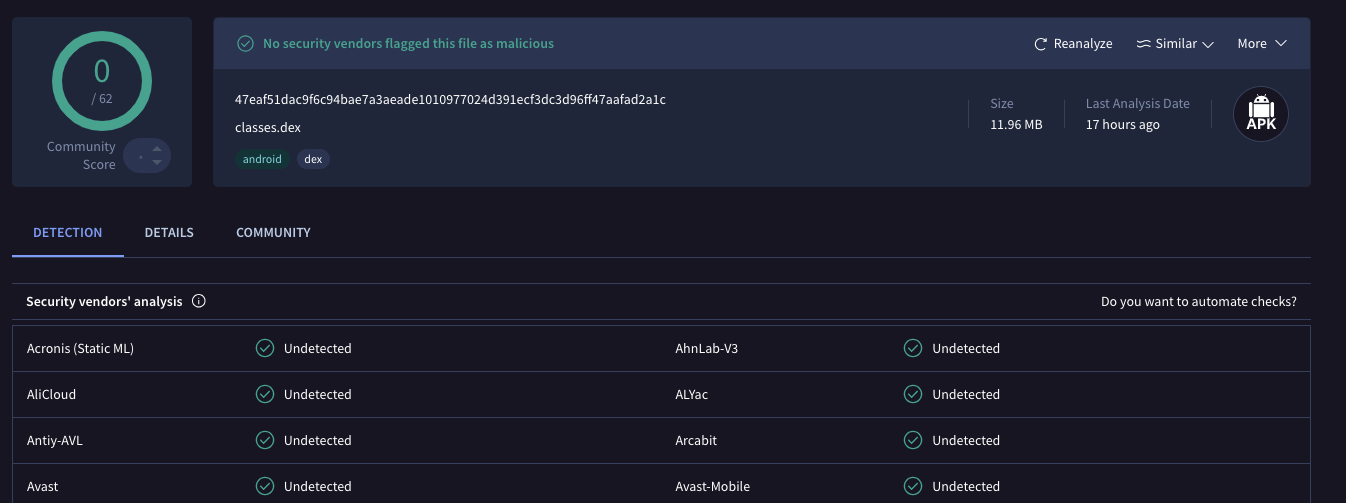Click the check icon in ALYac row
This screenshot has width=1346, height=503.
coord(913,394)
